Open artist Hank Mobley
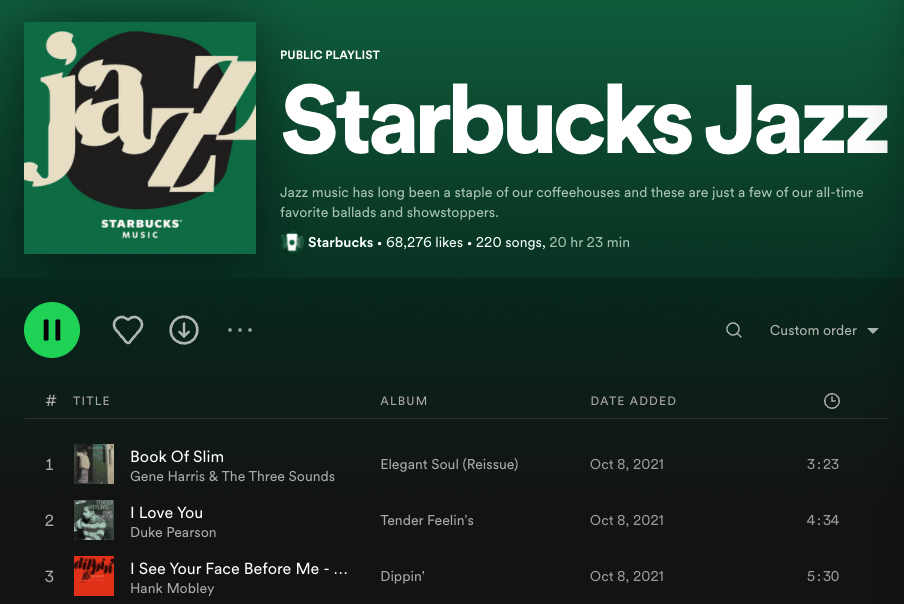The width and height of the screenshot is (904, 604). (x=172, y=588)
